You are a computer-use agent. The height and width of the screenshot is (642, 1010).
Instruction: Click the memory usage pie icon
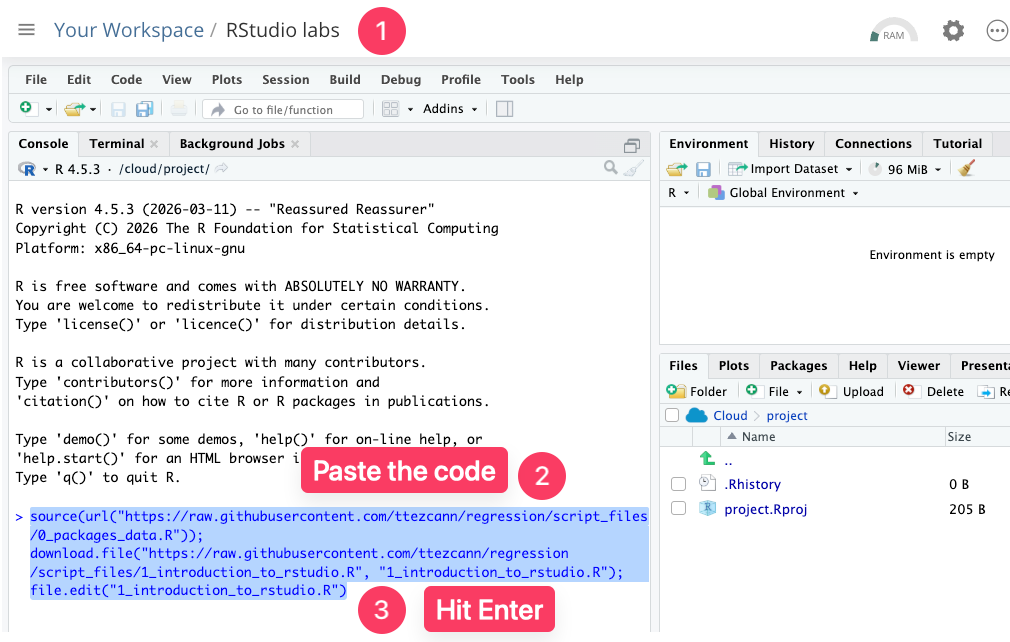(x=875, y=169)
